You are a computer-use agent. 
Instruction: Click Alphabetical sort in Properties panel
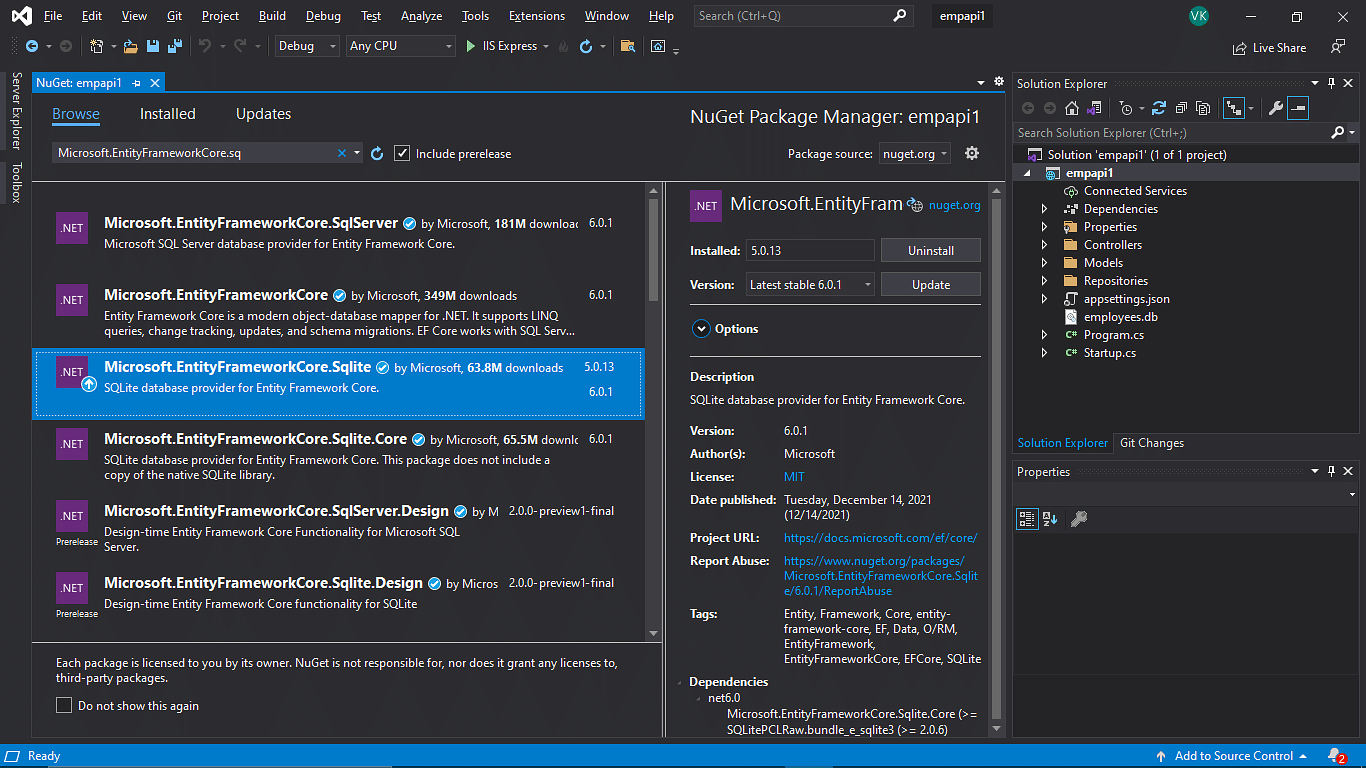(x=1050, y=518)
